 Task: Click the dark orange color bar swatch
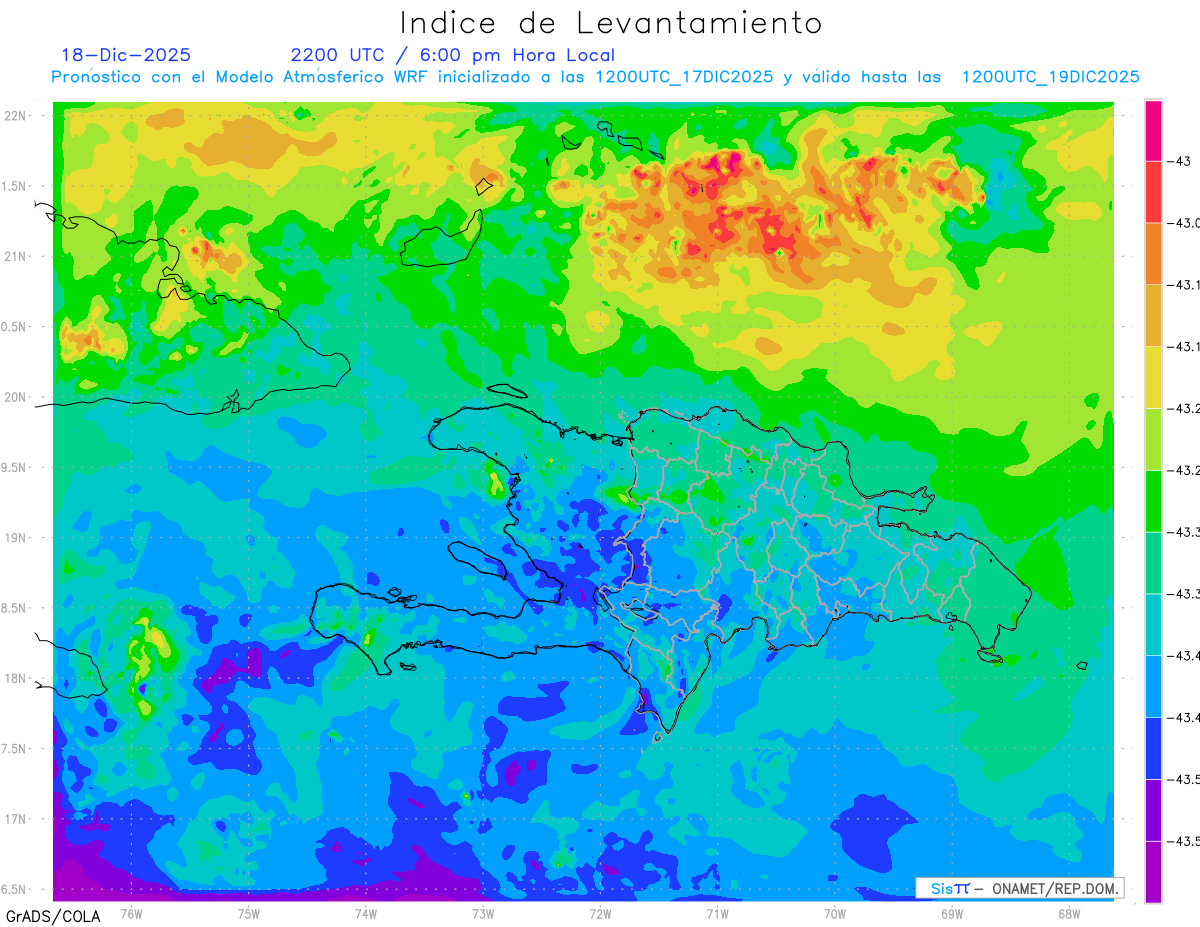(x=1153, y=254)
